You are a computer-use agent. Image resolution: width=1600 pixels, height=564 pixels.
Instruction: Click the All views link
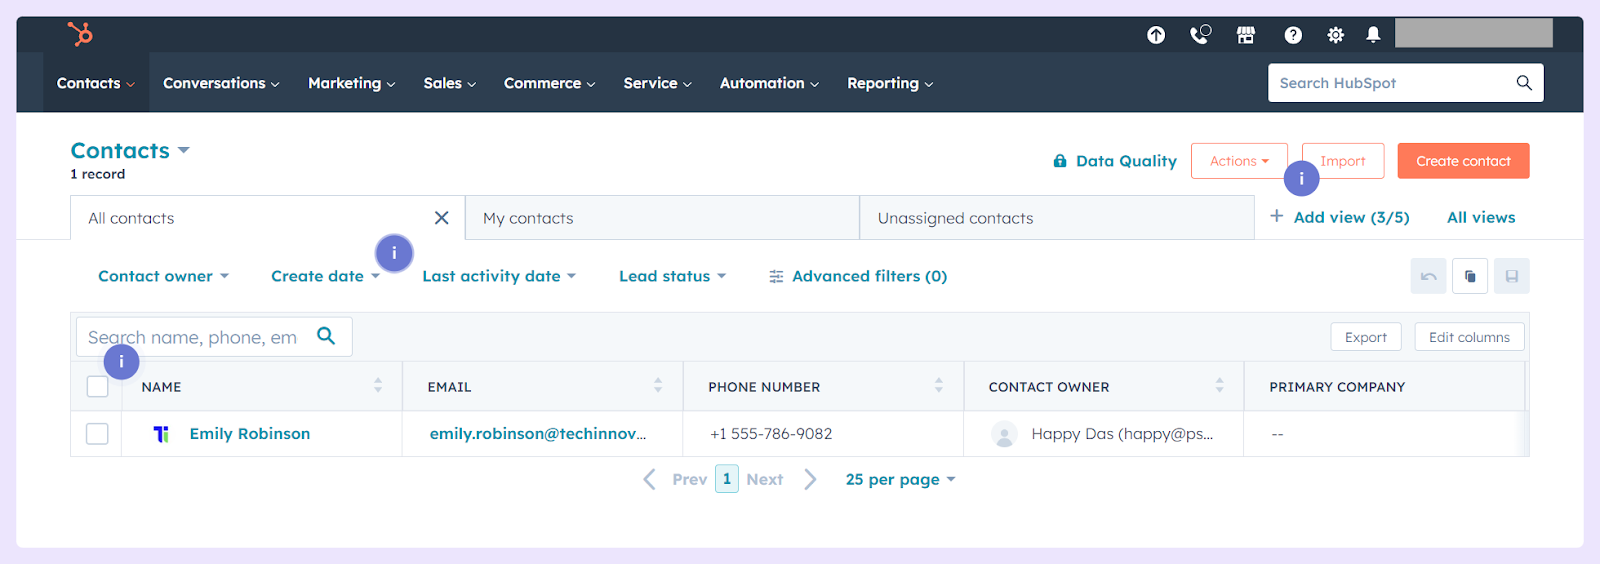[x=1481, y=217]
